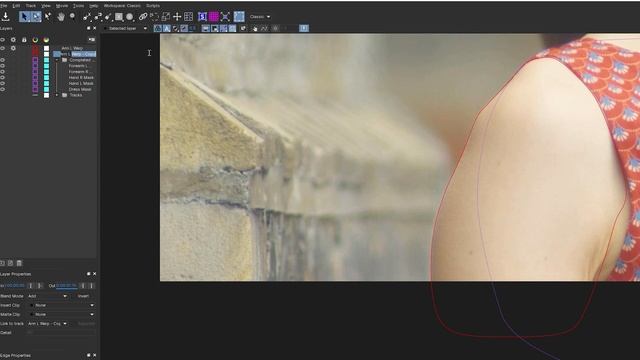Toggle the gear cog for Arm L Warp
The height and width of the screenshot is (360, 640).
(x=13, y=48)
